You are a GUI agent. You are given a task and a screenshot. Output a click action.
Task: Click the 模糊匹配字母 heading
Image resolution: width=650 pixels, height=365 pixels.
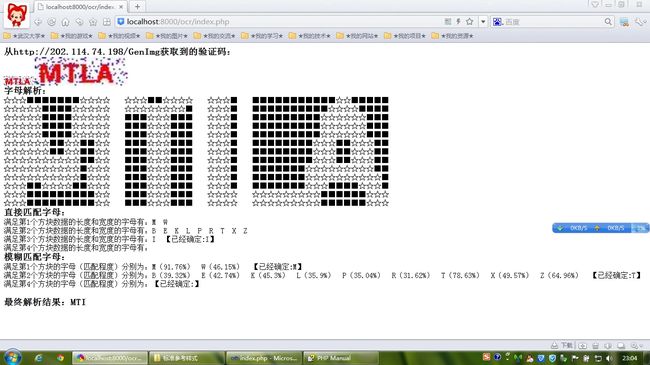(34, 257)
